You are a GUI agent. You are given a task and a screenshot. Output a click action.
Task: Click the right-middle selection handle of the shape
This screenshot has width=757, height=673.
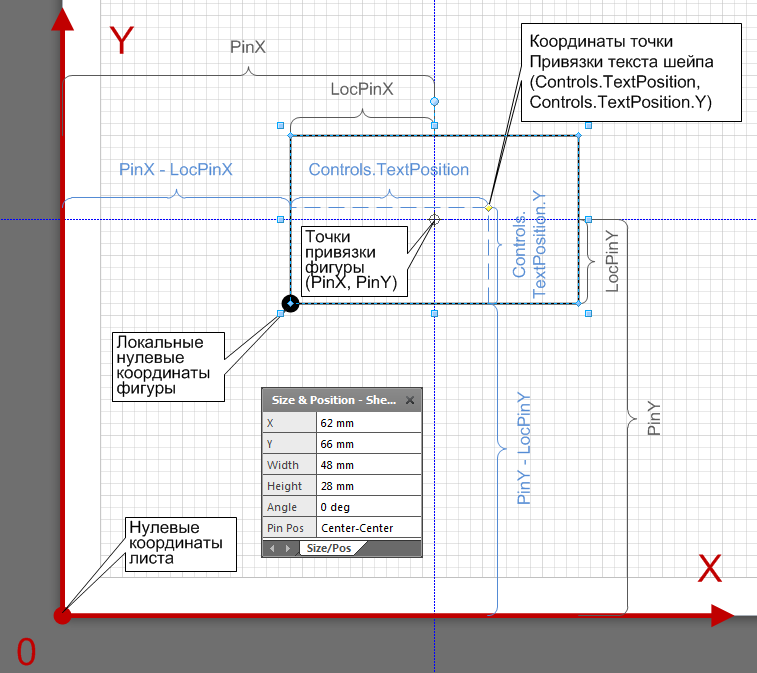(x=589, y=219)
